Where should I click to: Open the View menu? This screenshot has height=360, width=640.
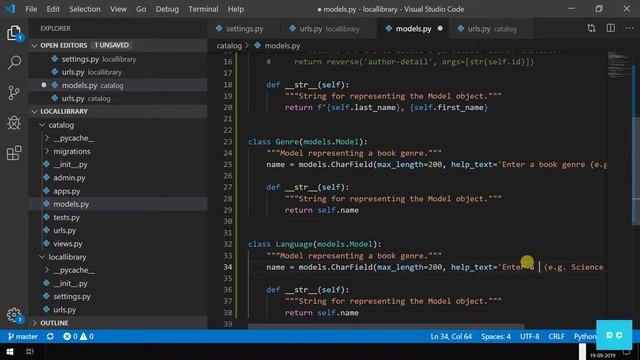pyautogui.click(x=118, y=9)
